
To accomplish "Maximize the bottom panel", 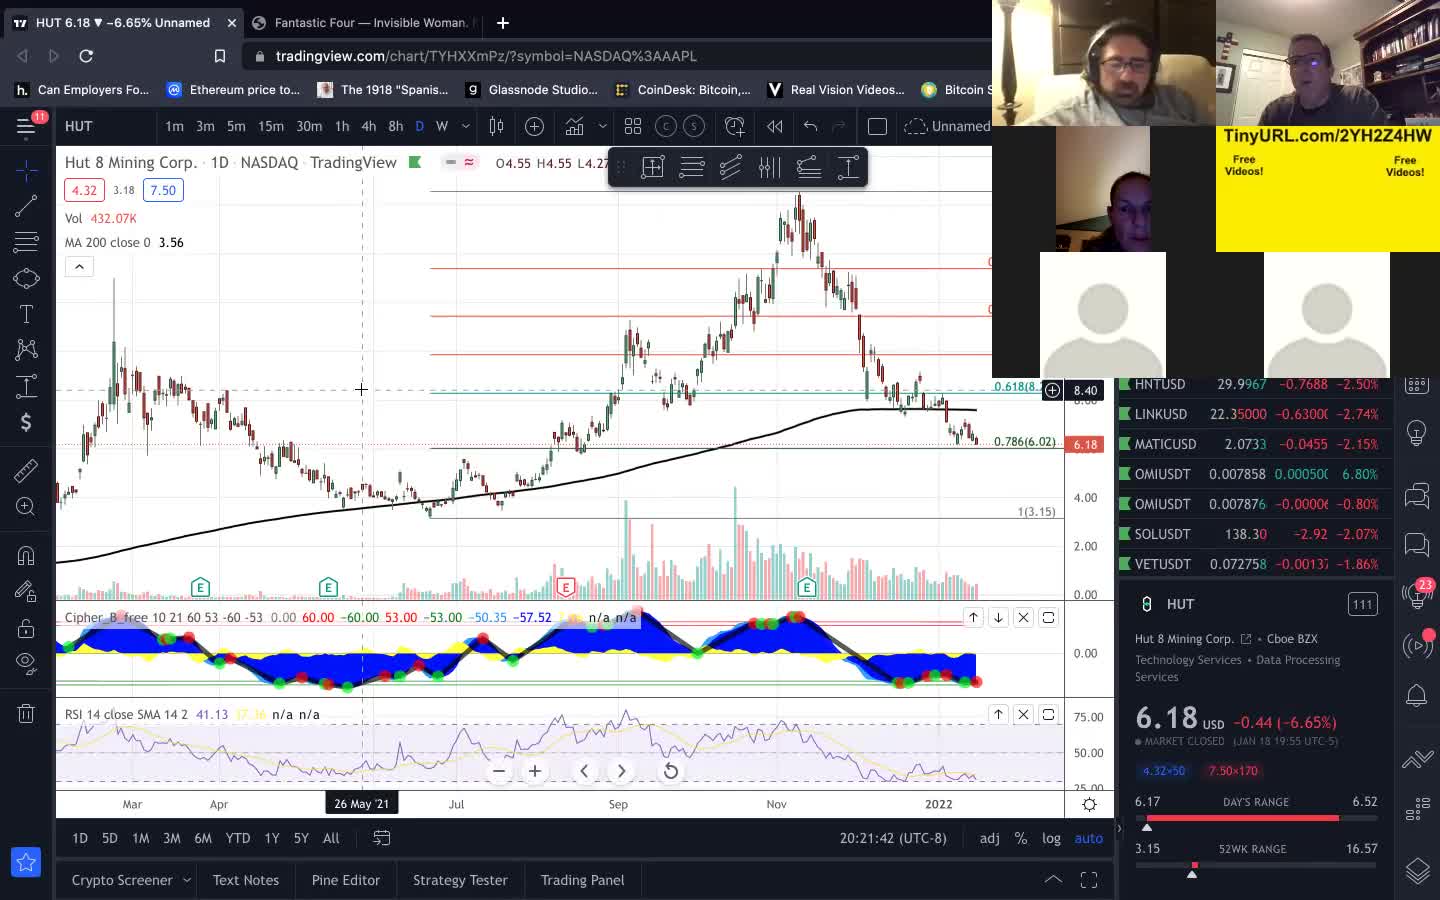I will 1089,880.
